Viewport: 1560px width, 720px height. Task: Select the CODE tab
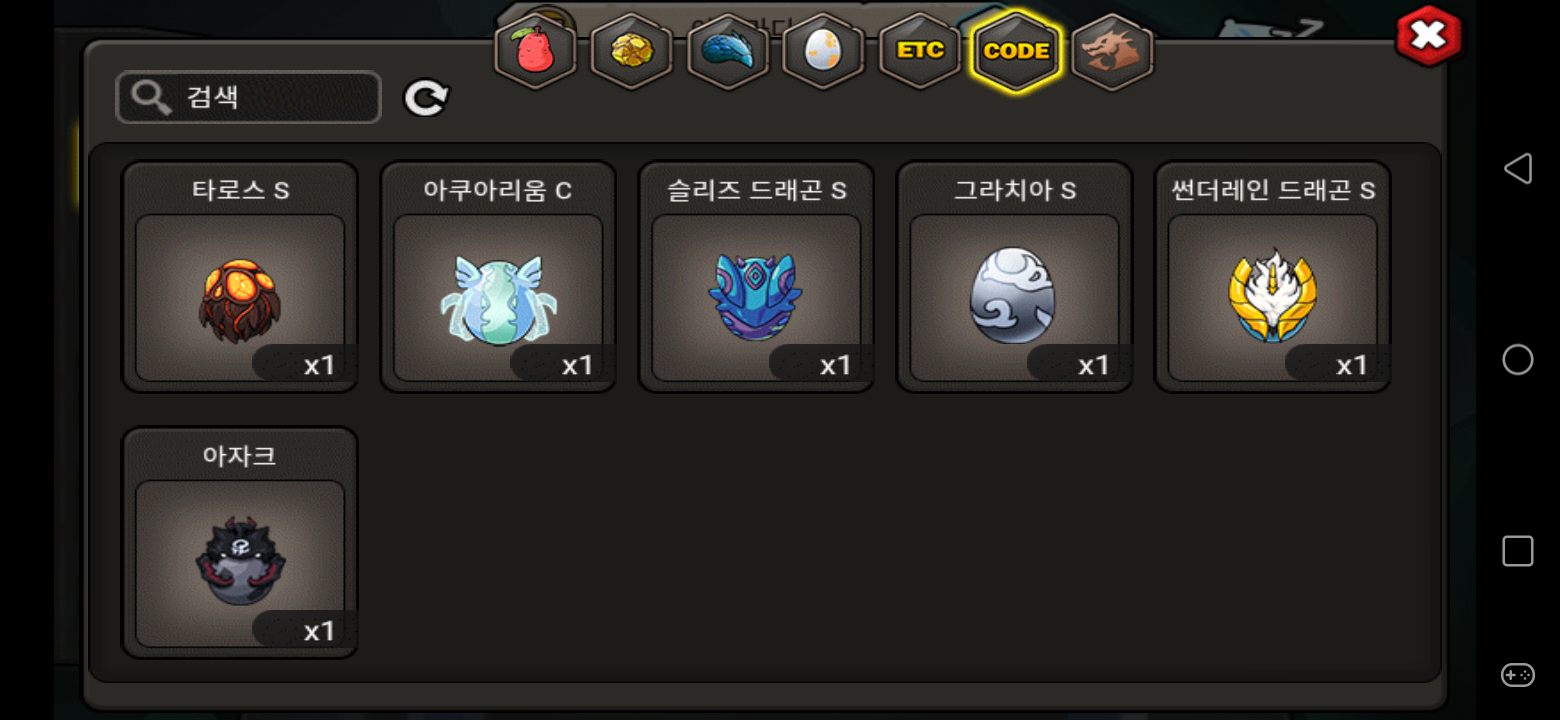(1016, 52)
